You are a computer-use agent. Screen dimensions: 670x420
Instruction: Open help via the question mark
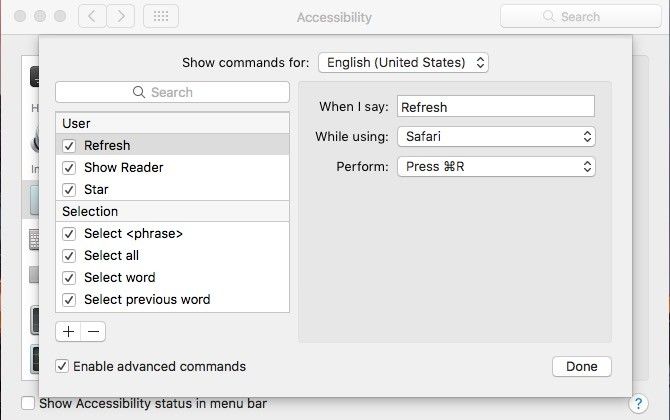638,404
